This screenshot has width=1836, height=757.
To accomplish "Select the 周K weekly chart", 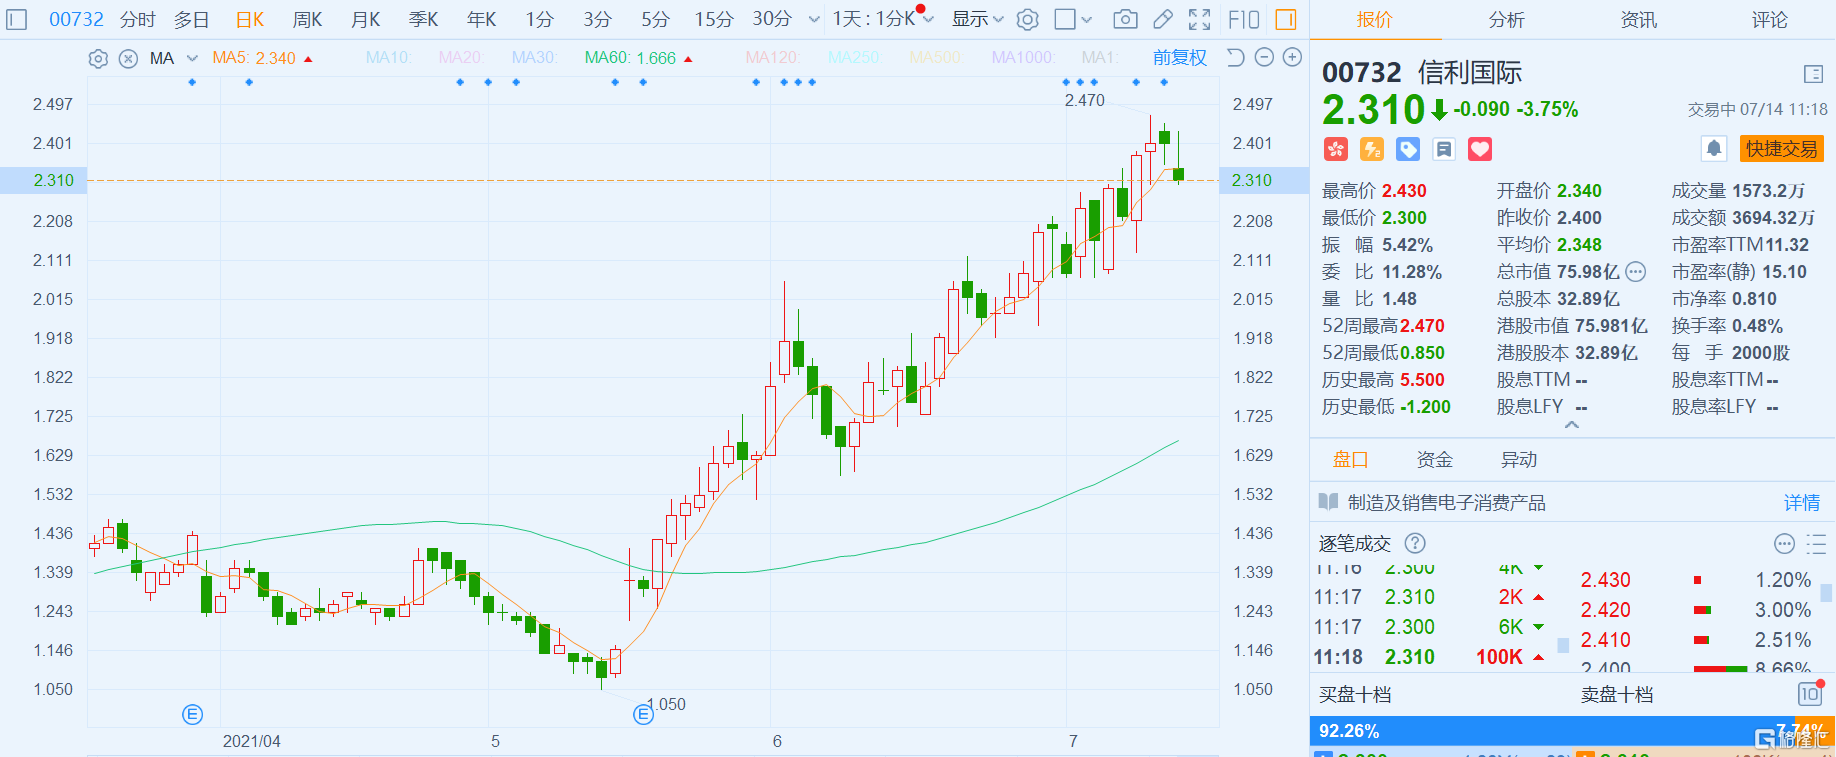I will 308,19.
